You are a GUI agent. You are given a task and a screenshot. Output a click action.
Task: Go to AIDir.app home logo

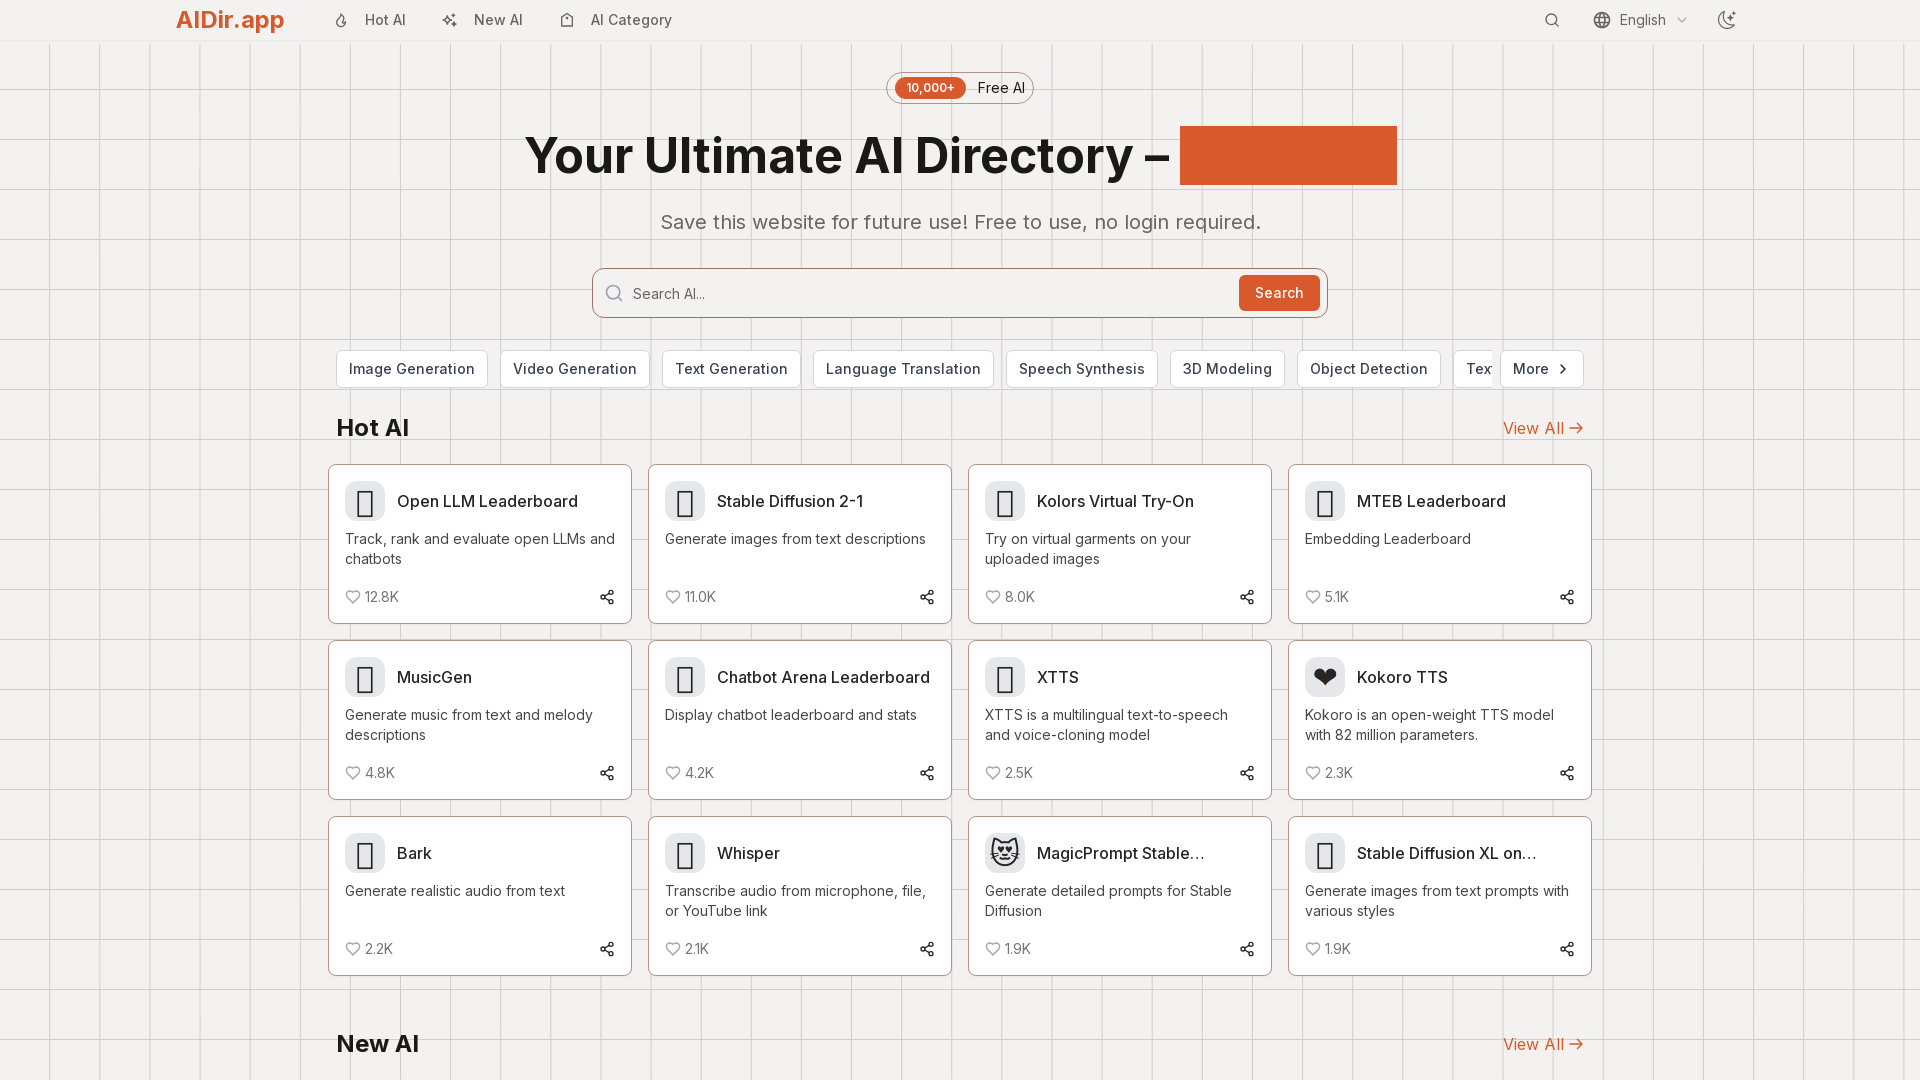pyautogui.click(x=230, y=20)
